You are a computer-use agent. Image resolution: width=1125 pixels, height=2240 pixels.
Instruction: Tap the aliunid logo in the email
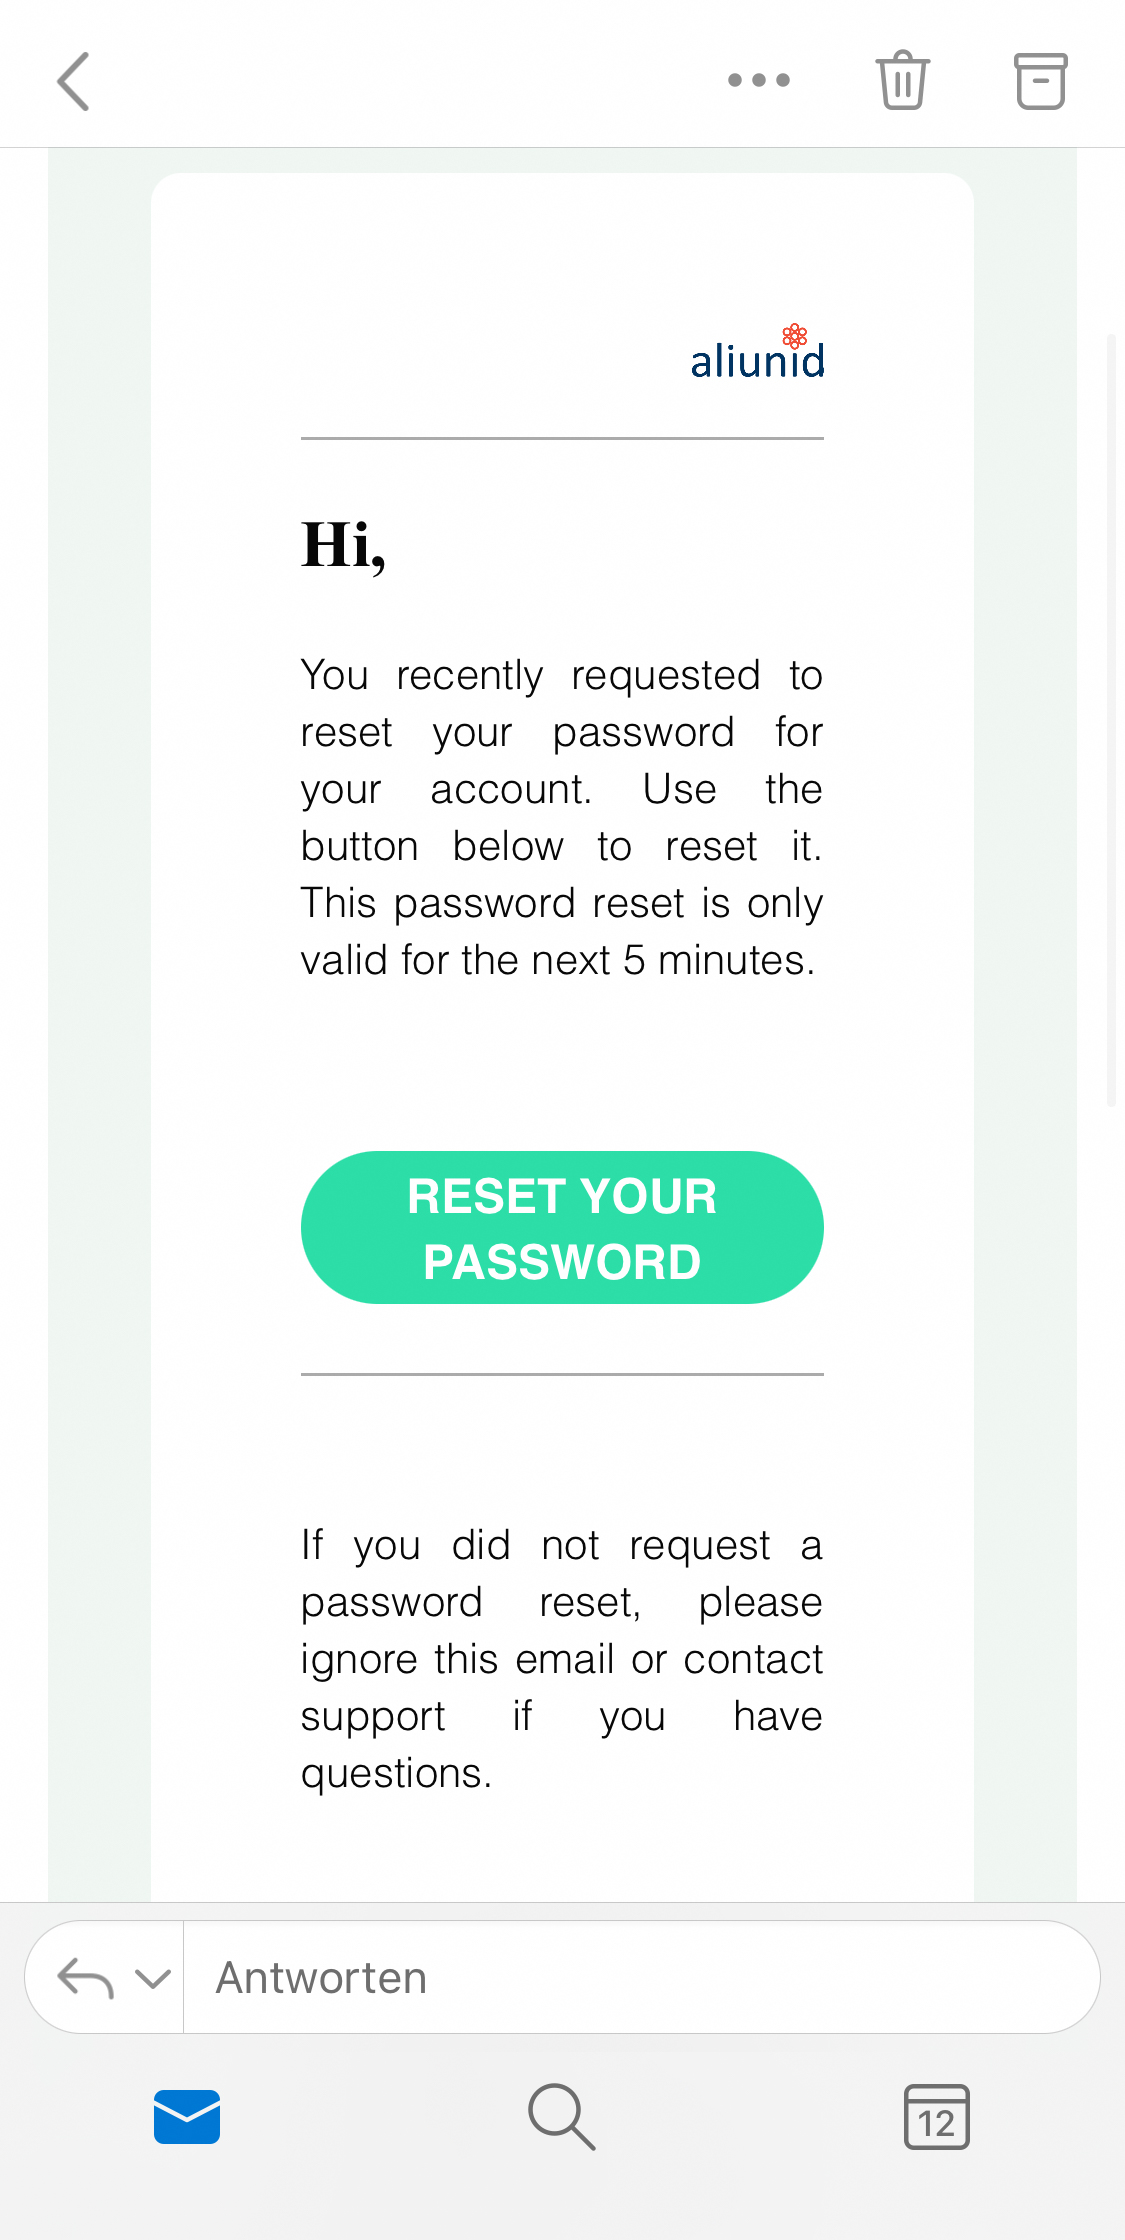[757, 351]
